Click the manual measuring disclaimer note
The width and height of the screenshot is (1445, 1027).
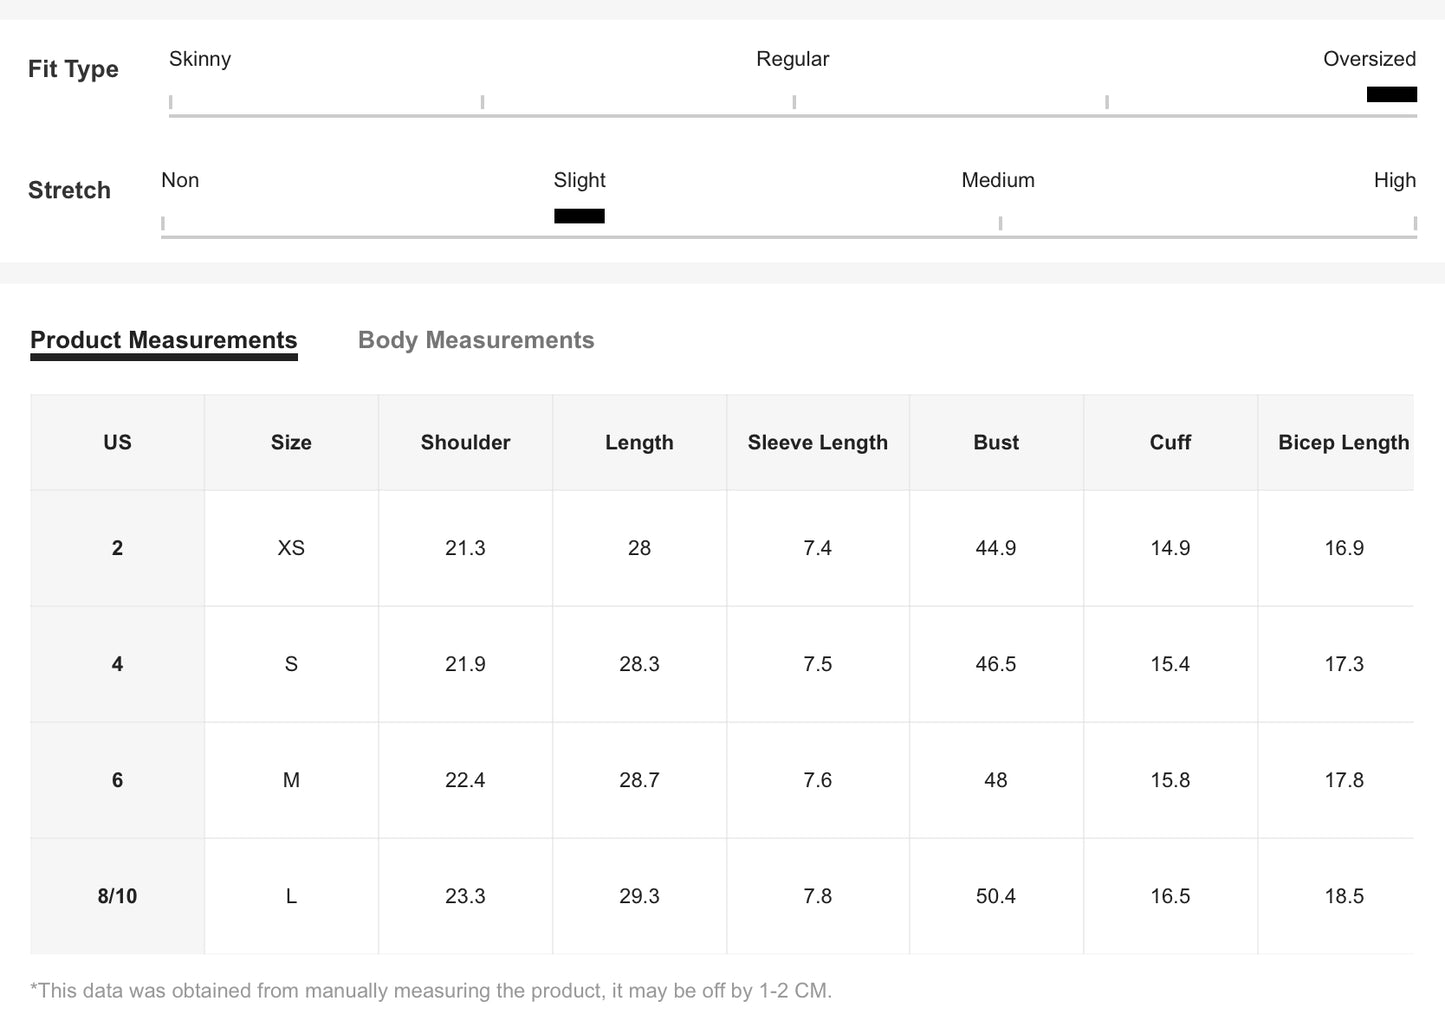[x=431, y=991]
